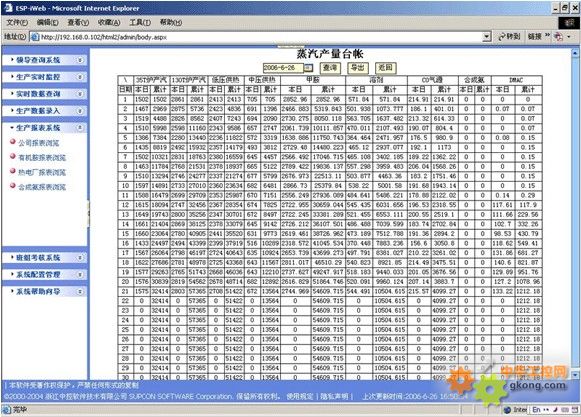The image size is (581, 417).
Task: Open the 帮助(H) help menu
Action: pos(171,23)
